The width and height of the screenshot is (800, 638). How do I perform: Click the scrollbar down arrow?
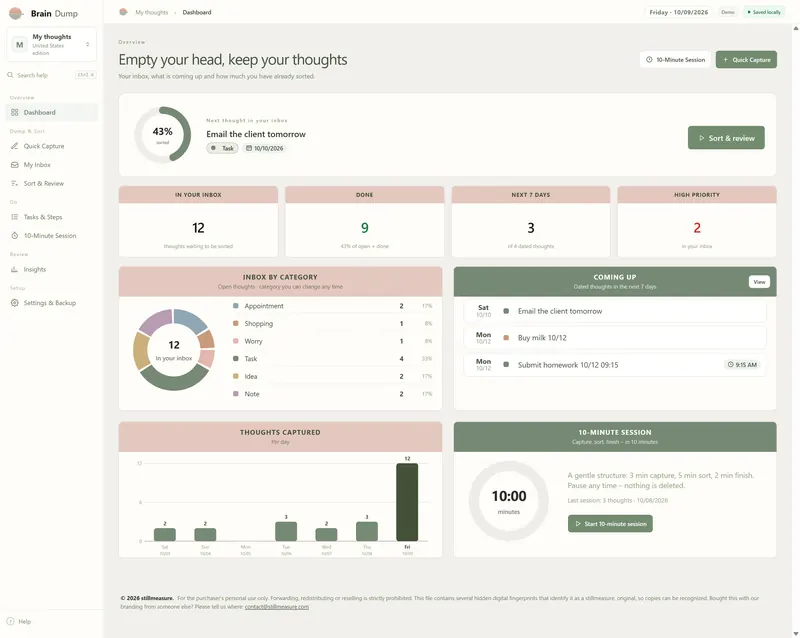pyautogui.click(x=795, y=633)
